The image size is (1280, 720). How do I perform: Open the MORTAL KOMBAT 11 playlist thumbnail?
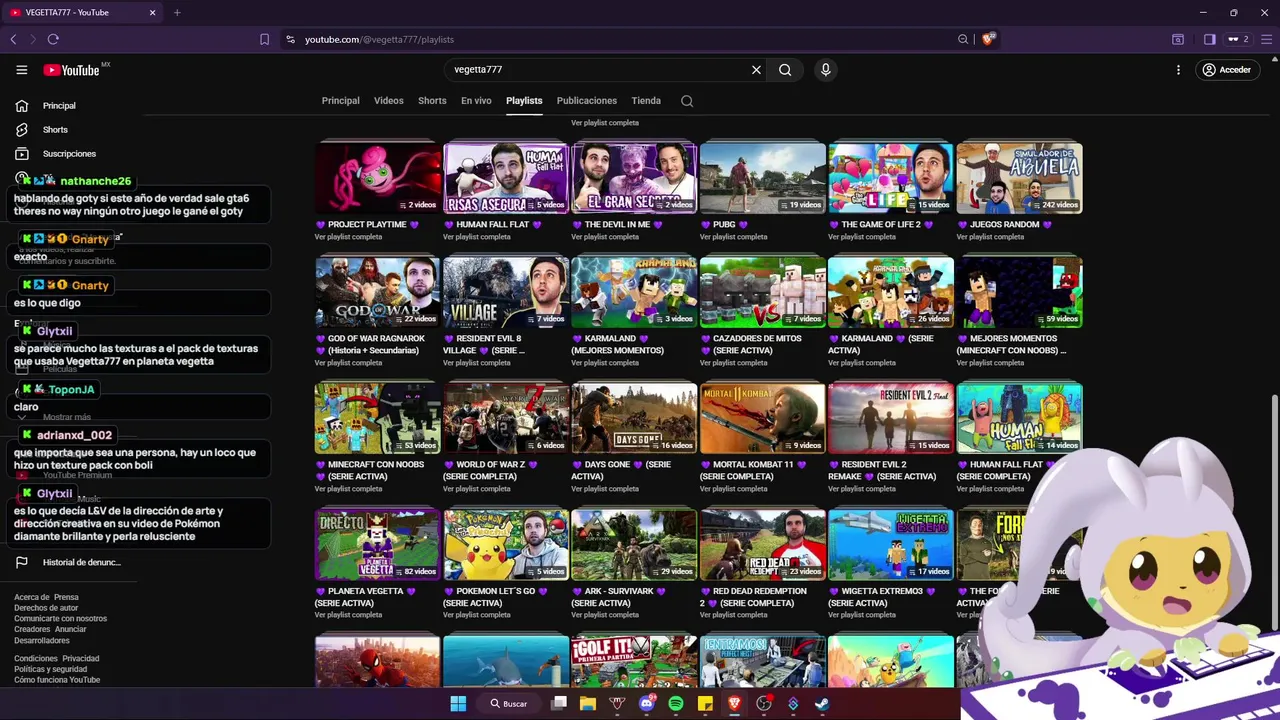[763, 418]
